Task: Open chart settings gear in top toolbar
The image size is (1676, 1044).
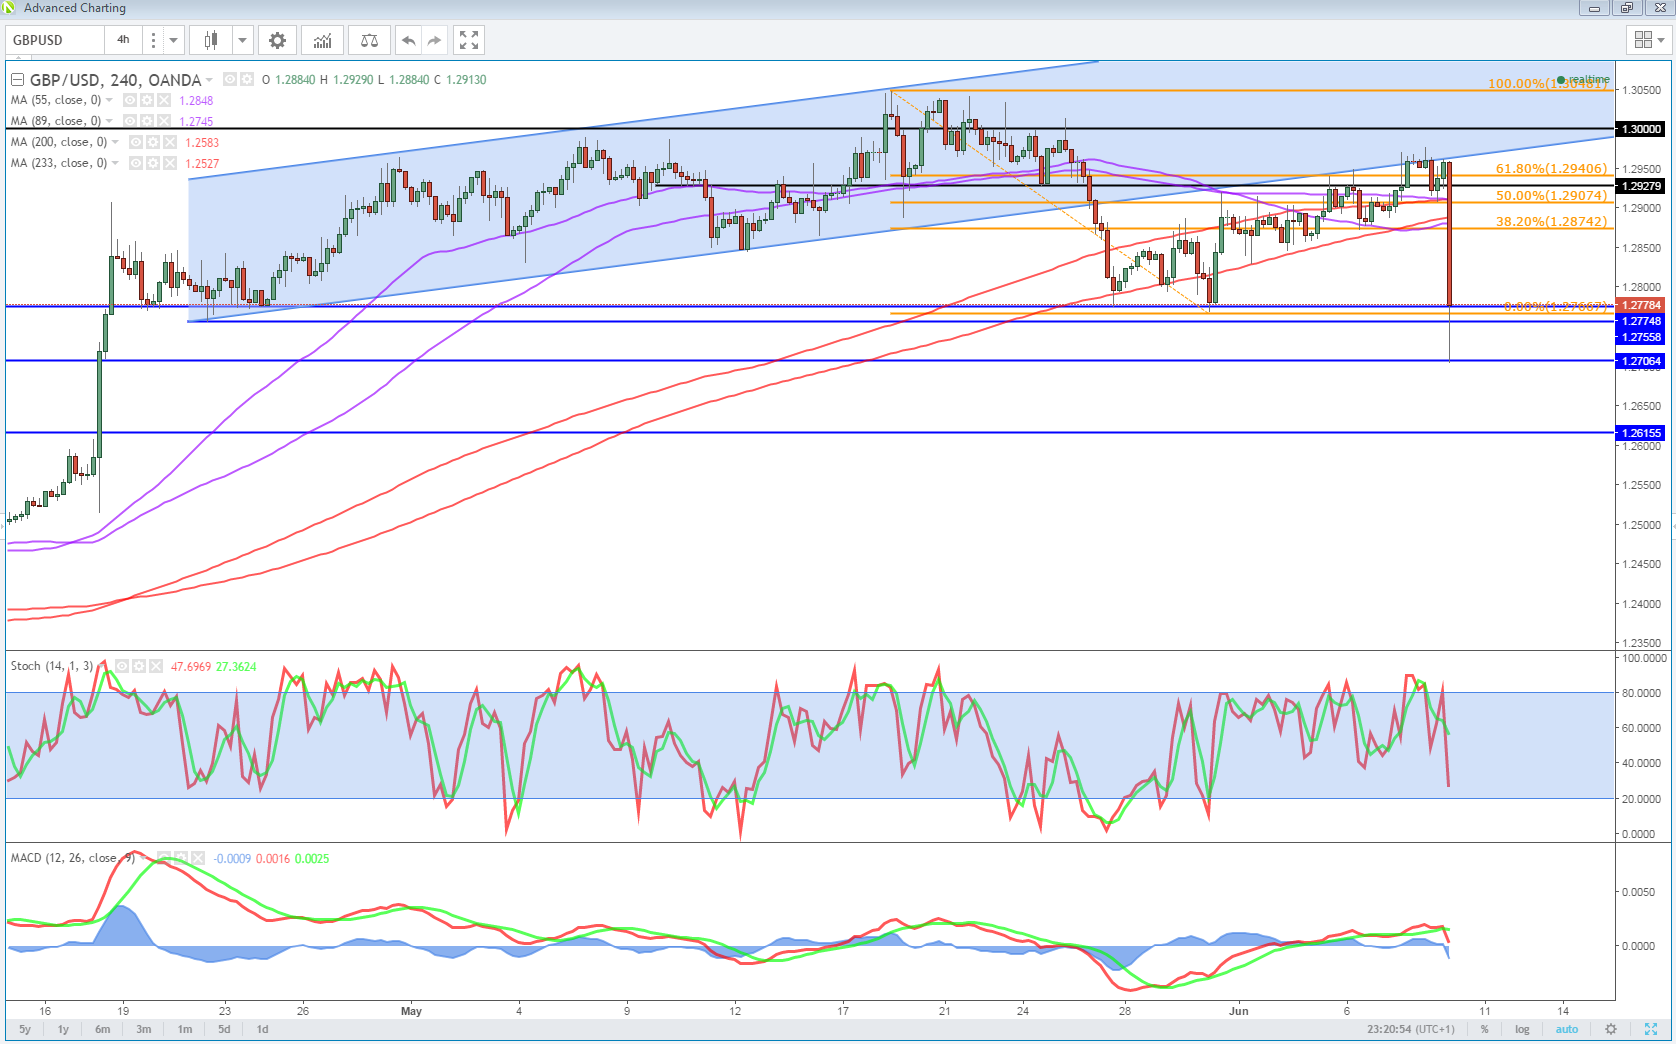Action: pos(277,40)
